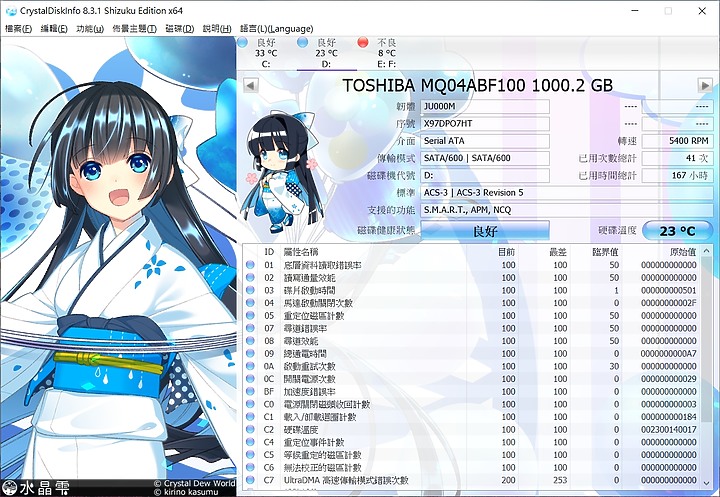The height and width of the screenshot is (497, 720).
Task: Open the 功能(u) menu
Action: tap(90, 28)
